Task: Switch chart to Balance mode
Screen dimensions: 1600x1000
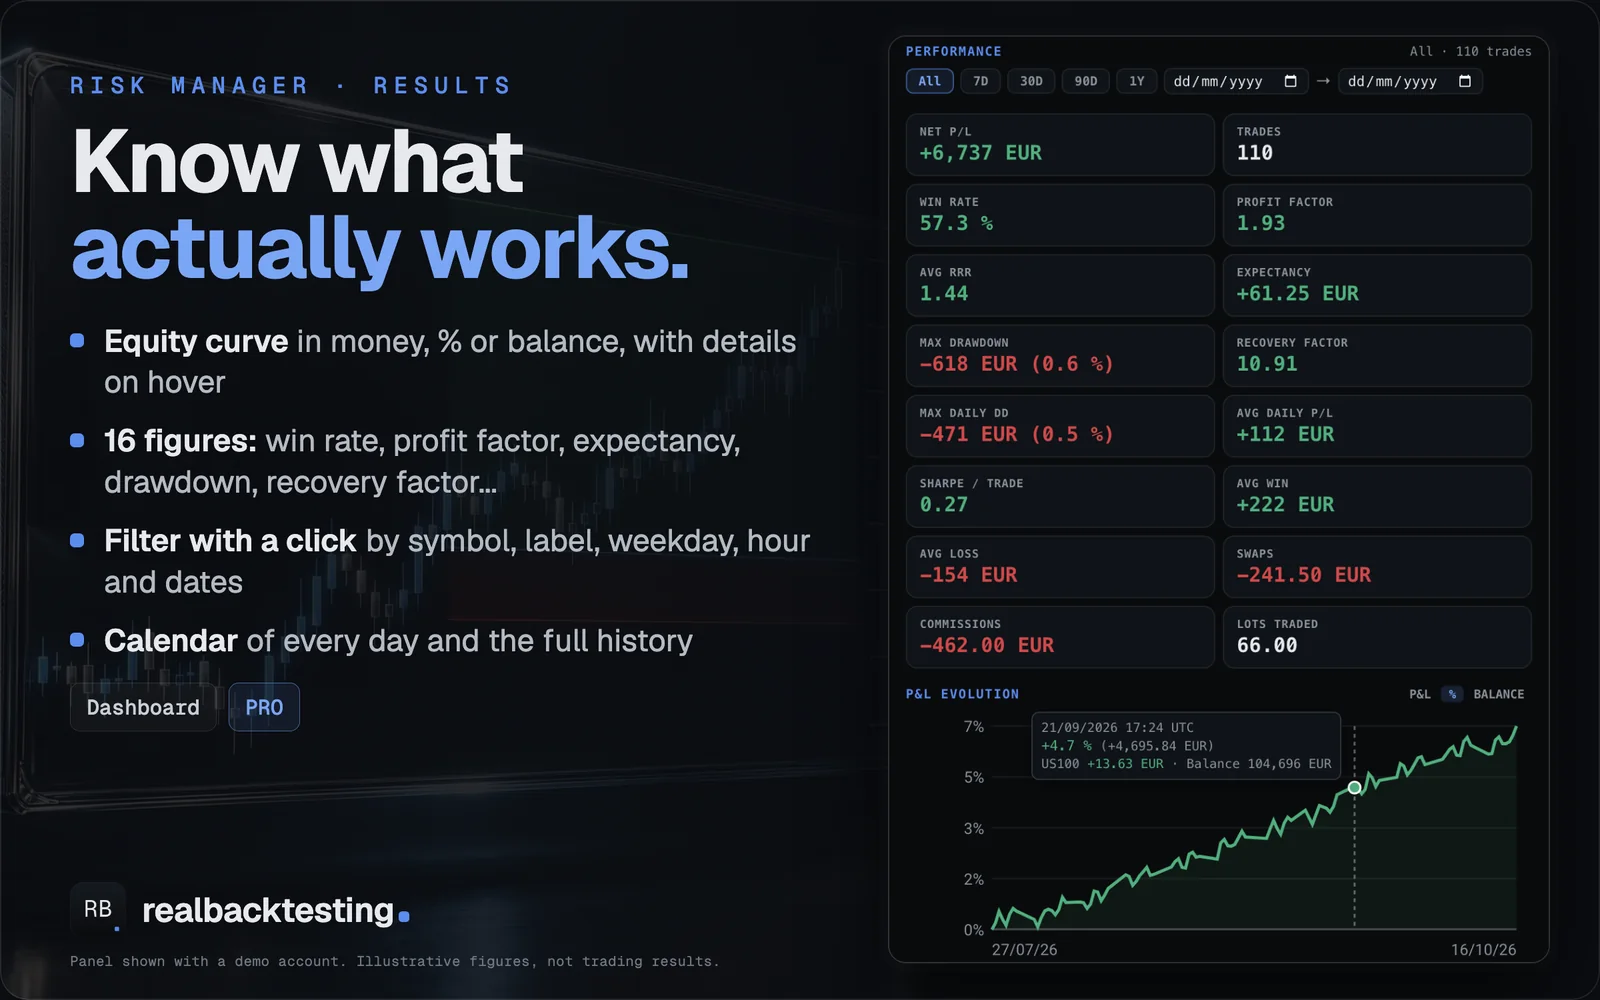Action: coord(1498,694)
